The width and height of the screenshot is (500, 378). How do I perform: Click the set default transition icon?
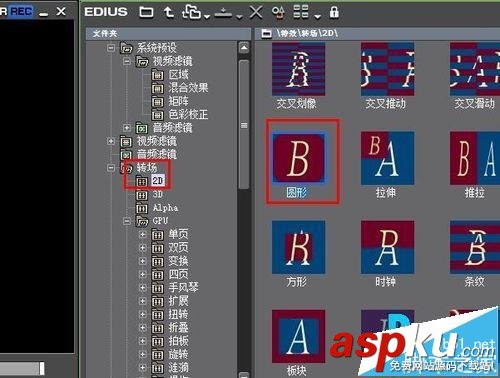(223, 12)
